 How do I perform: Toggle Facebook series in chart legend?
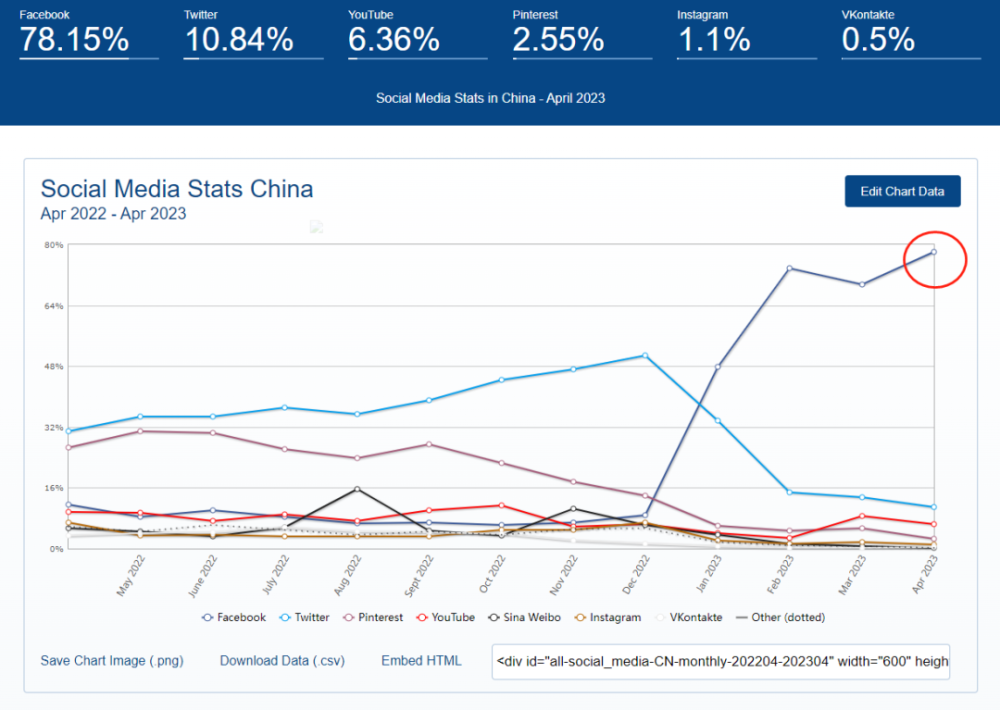(233, 618)
